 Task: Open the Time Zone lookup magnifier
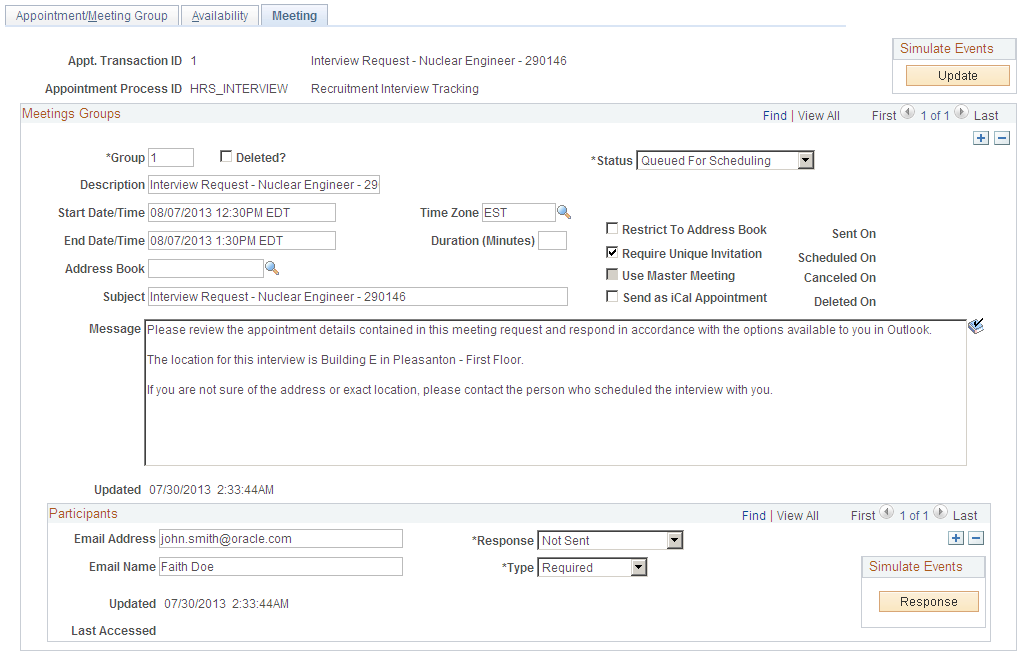click(565, 212)
